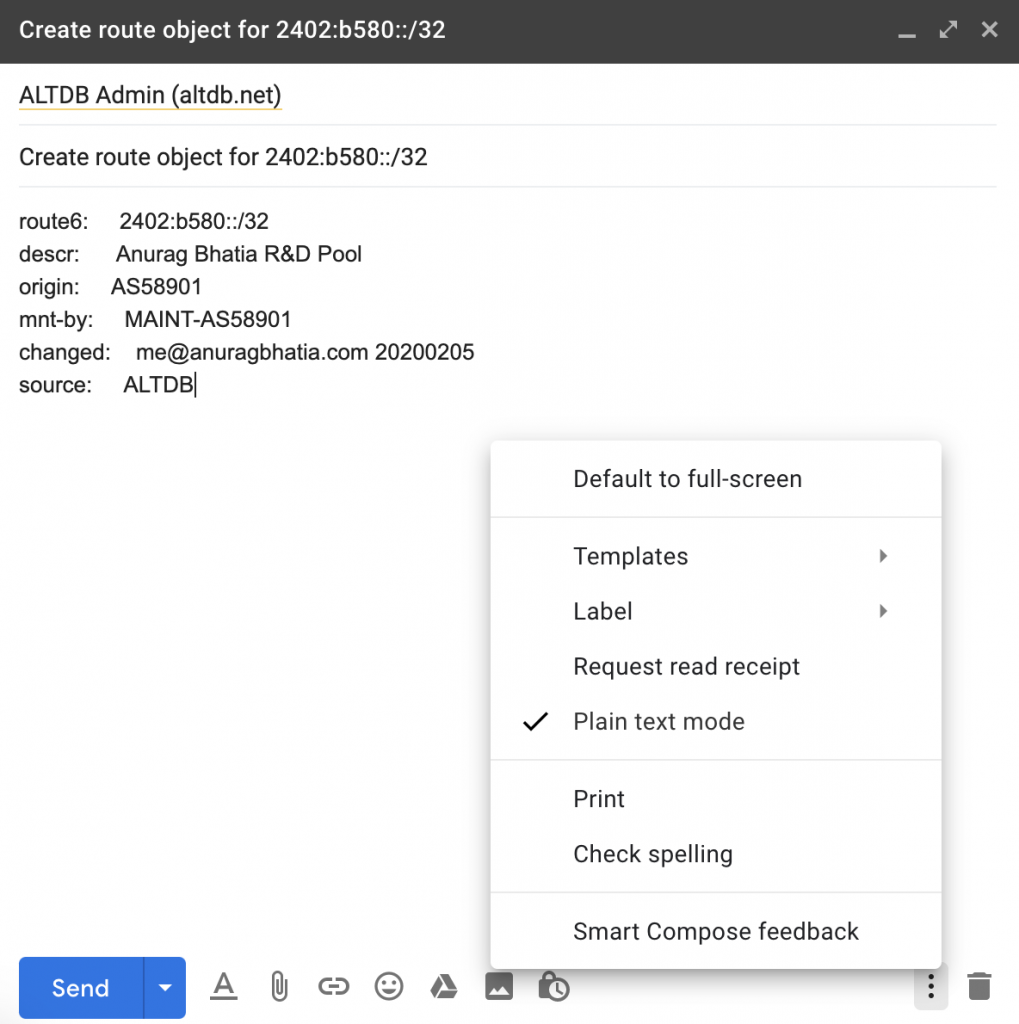The image size is (1019, 1024).
Task: Click the compose window title bar text
Action: click(x=232, y=30)
